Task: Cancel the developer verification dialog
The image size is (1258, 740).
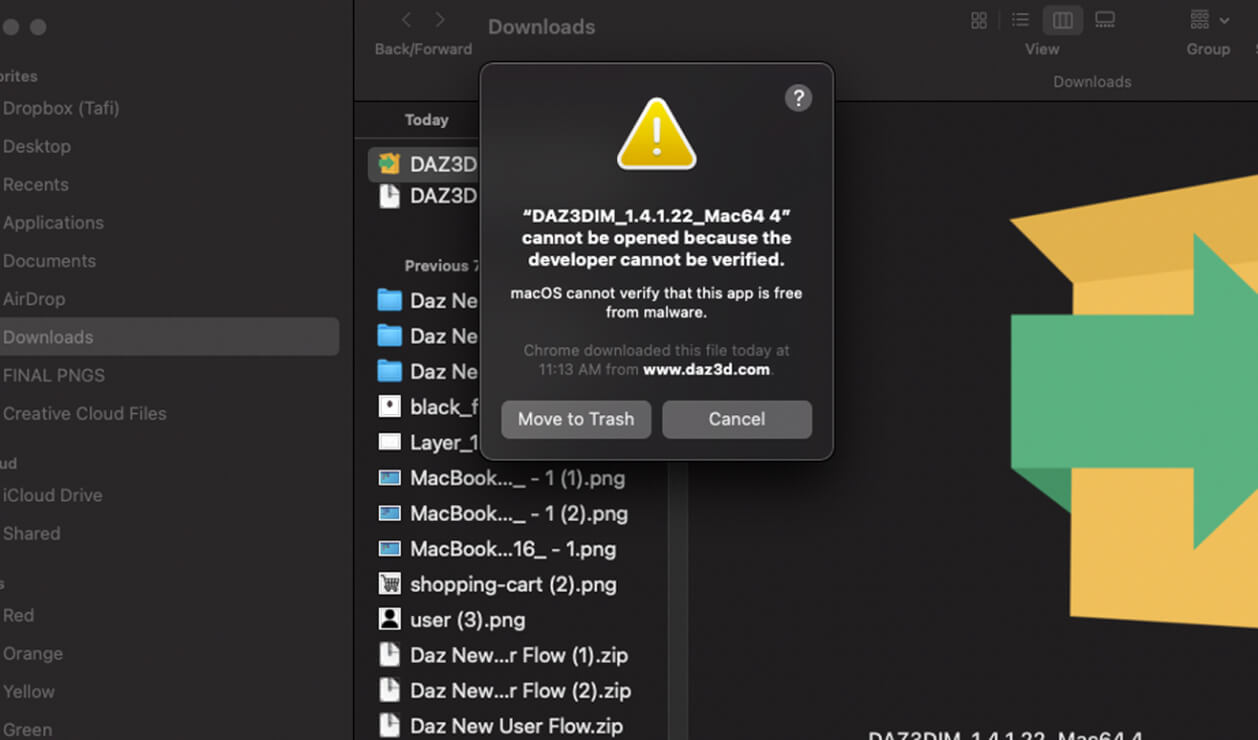Action: [737, 419]
